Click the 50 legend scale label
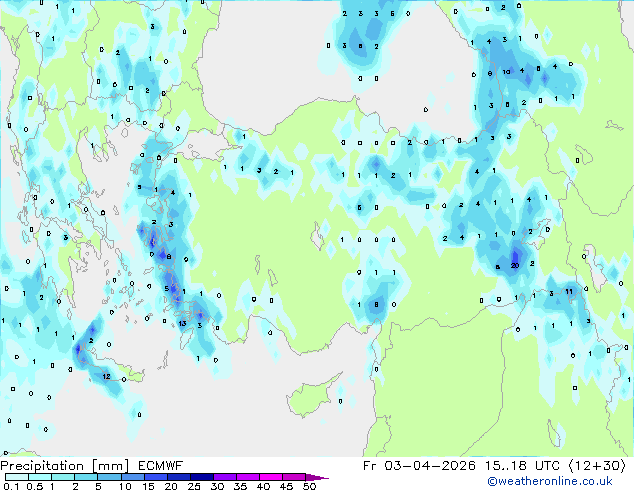Viewport: 634px width, 490px height. click(309, 486)
